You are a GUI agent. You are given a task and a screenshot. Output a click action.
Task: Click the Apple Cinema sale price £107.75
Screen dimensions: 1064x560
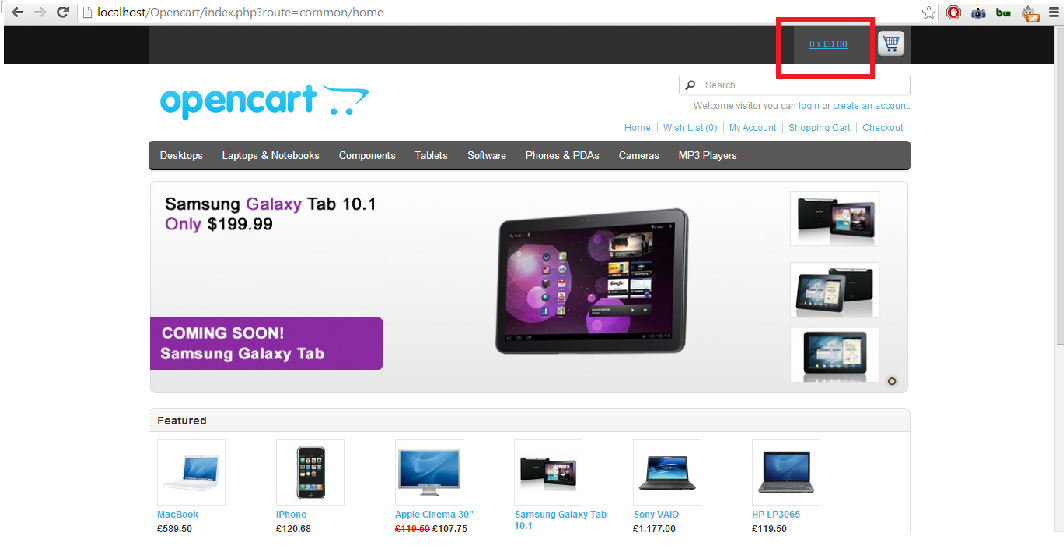pyautogui.click(x=450, y=529)
